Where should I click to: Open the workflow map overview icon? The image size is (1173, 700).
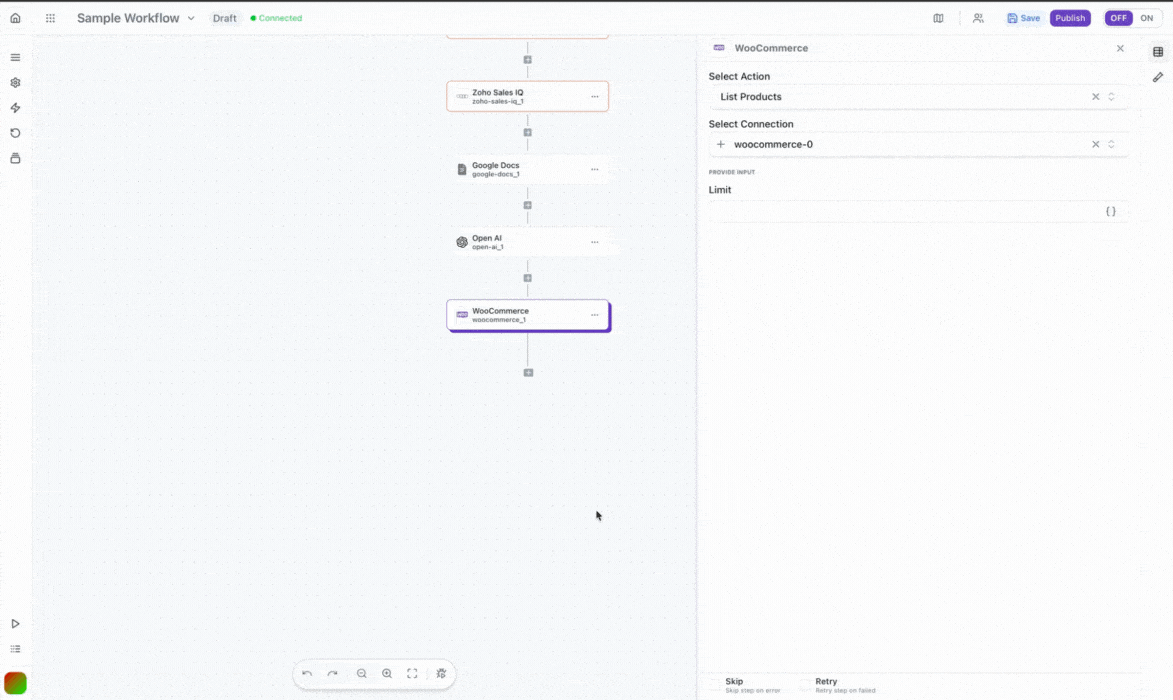click(x=938, y=17)
